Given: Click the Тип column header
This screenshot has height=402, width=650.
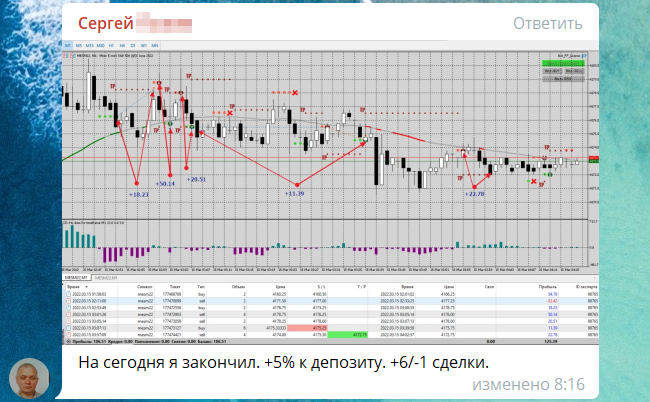Looking at the screenshot, I should (x=201, y=287).
